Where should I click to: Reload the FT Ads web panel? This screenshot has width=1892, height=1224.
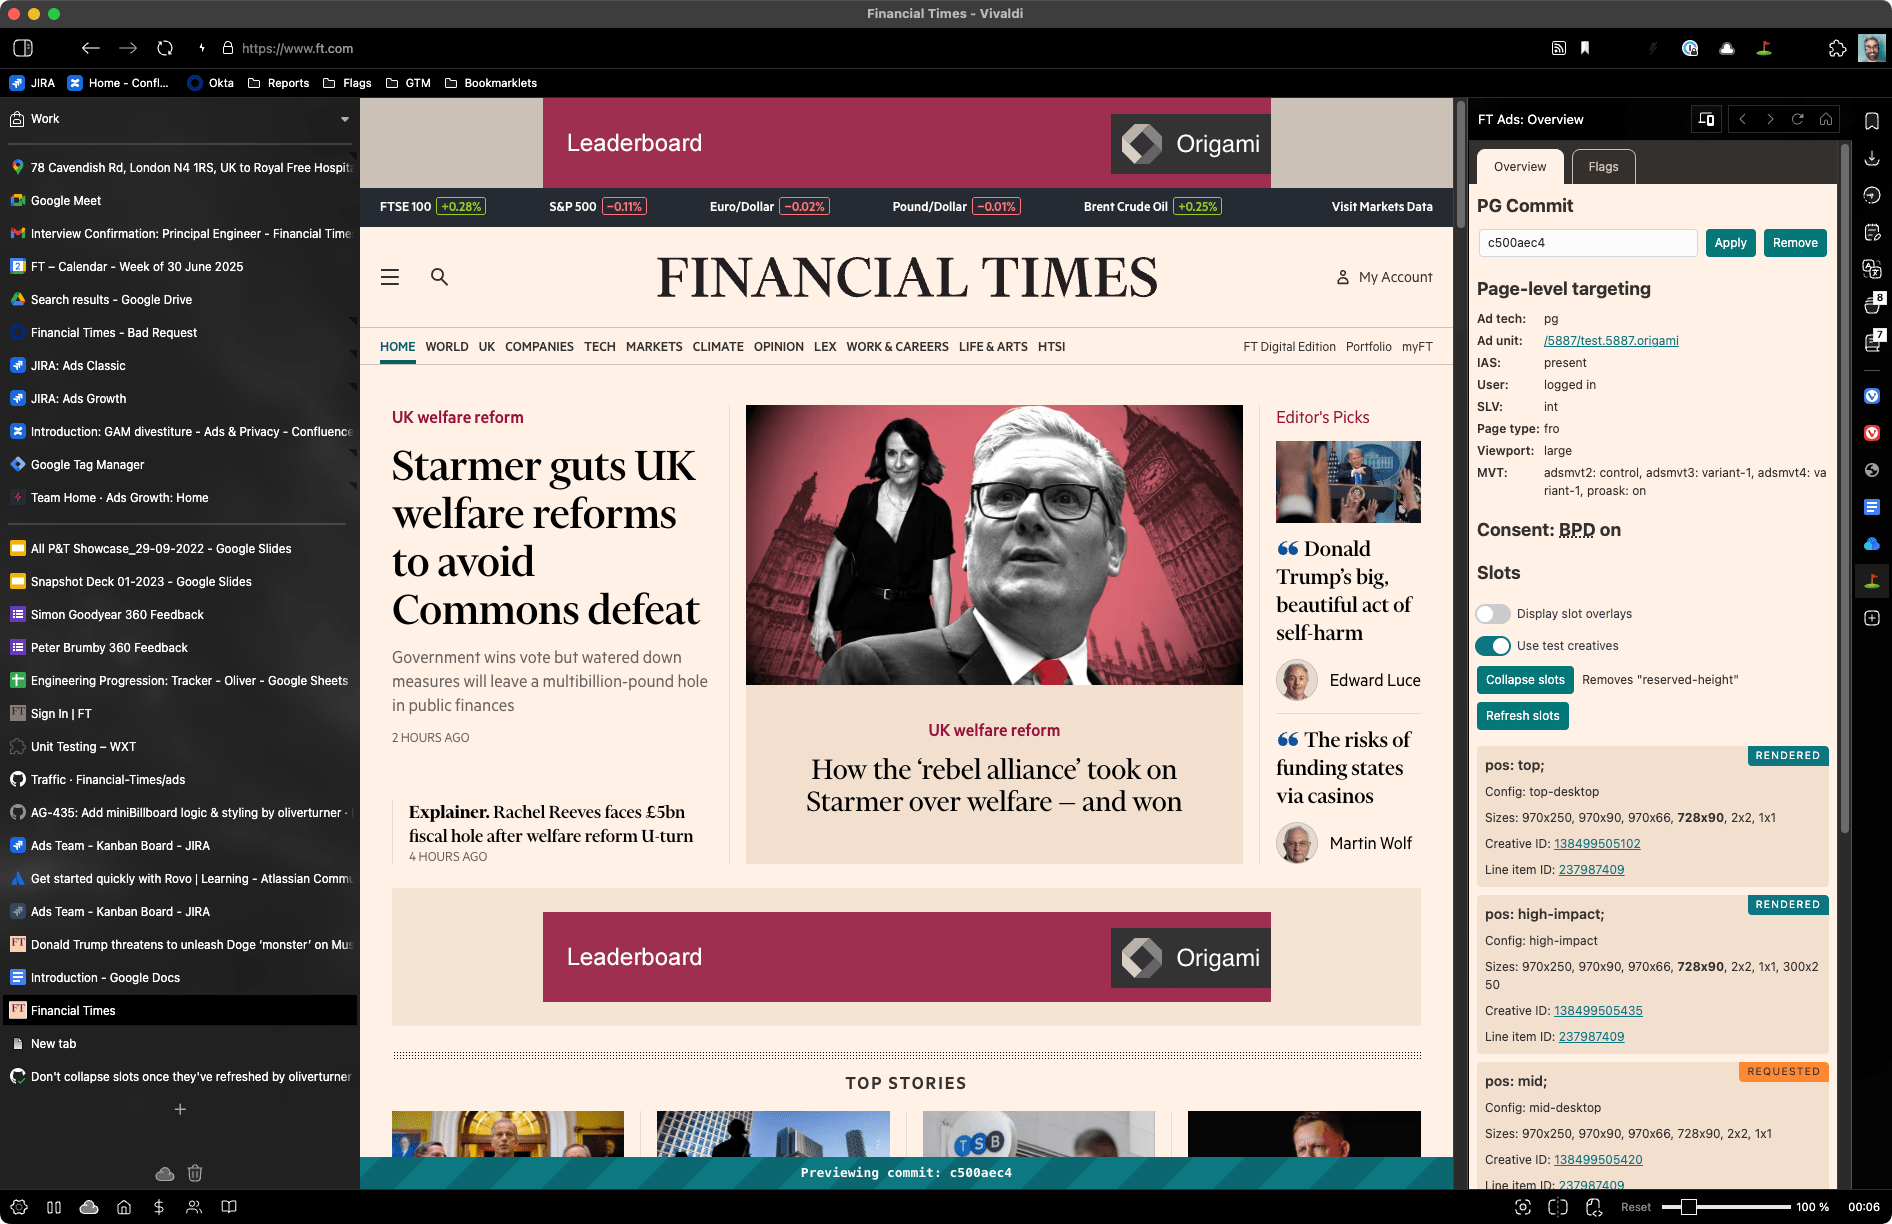point(1798,119)
